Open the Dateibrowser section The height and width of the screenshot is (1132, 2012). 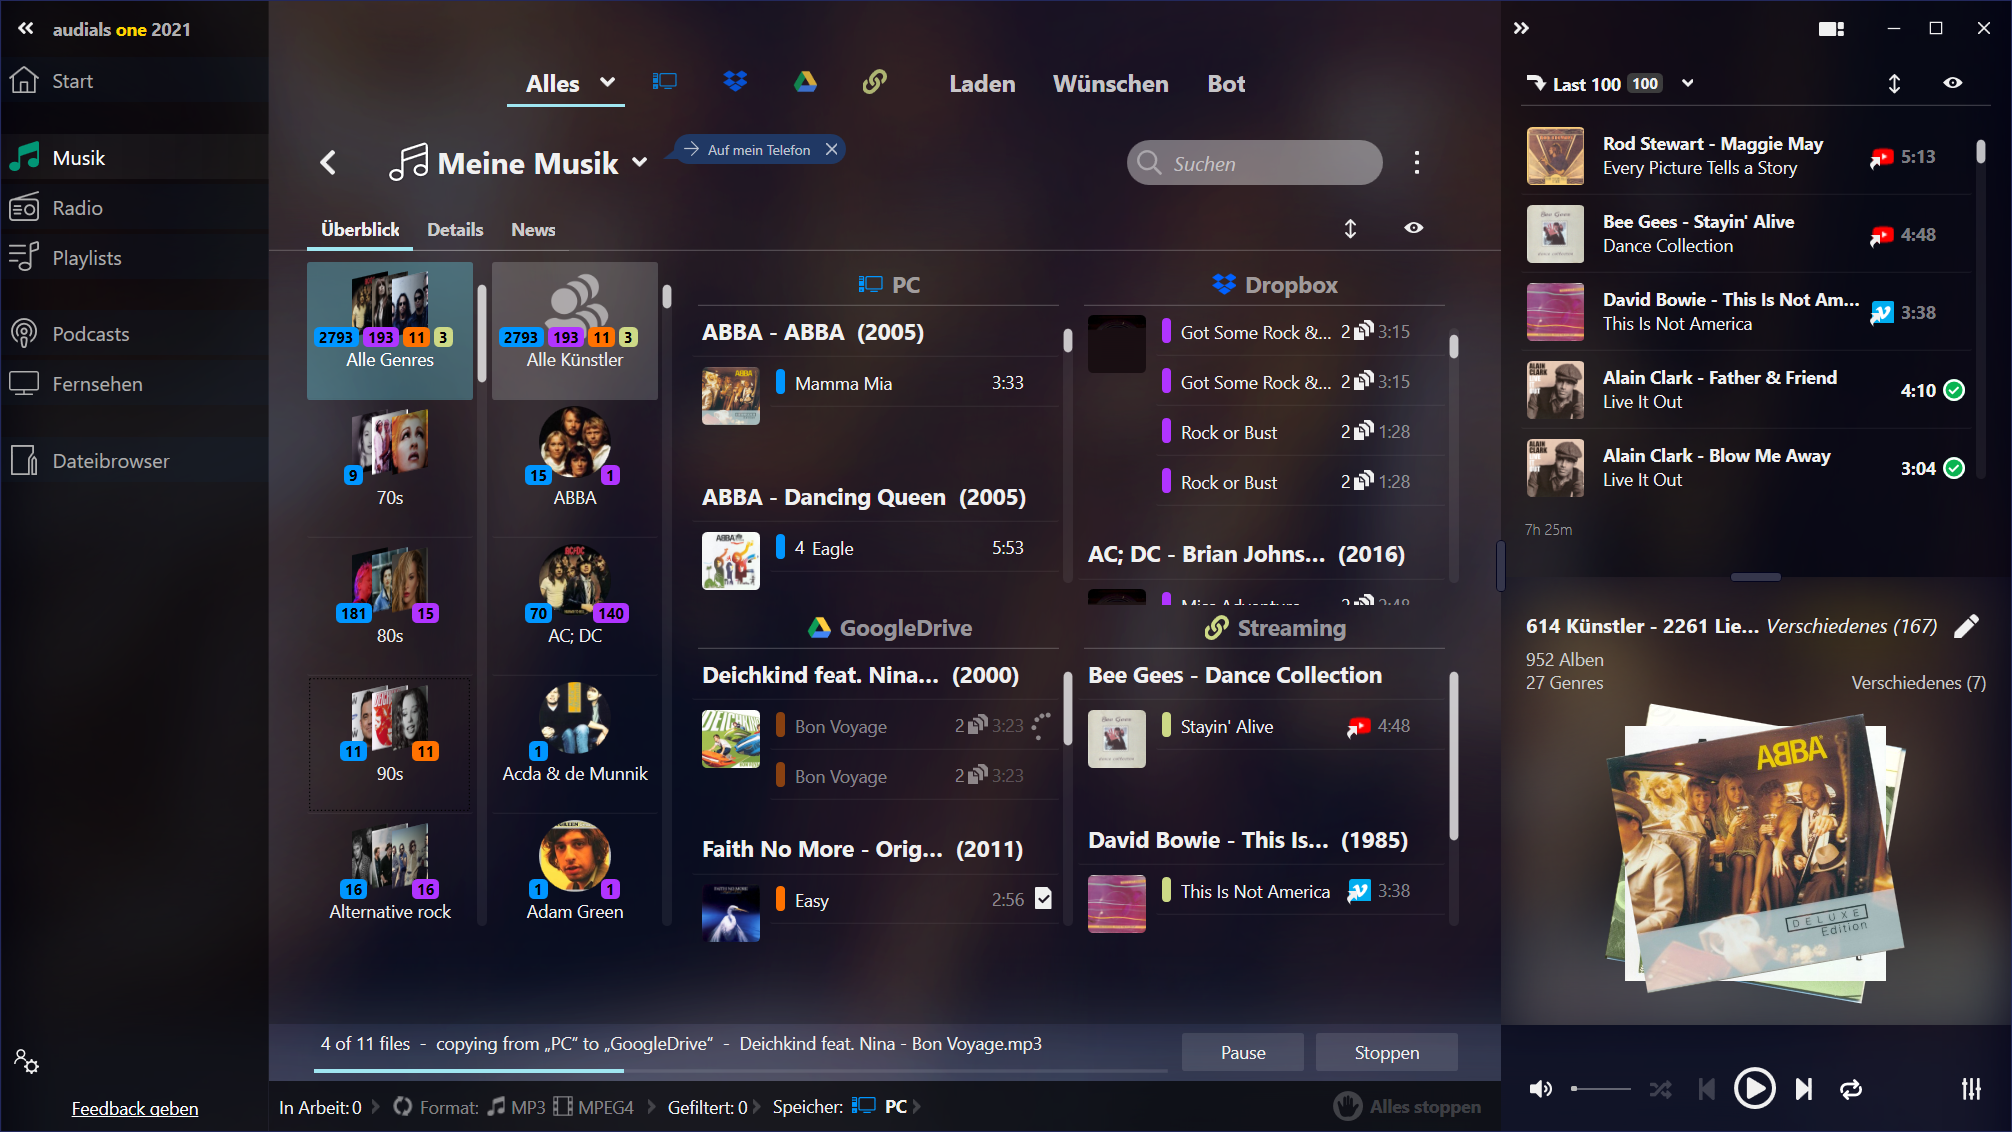point(134,461)
